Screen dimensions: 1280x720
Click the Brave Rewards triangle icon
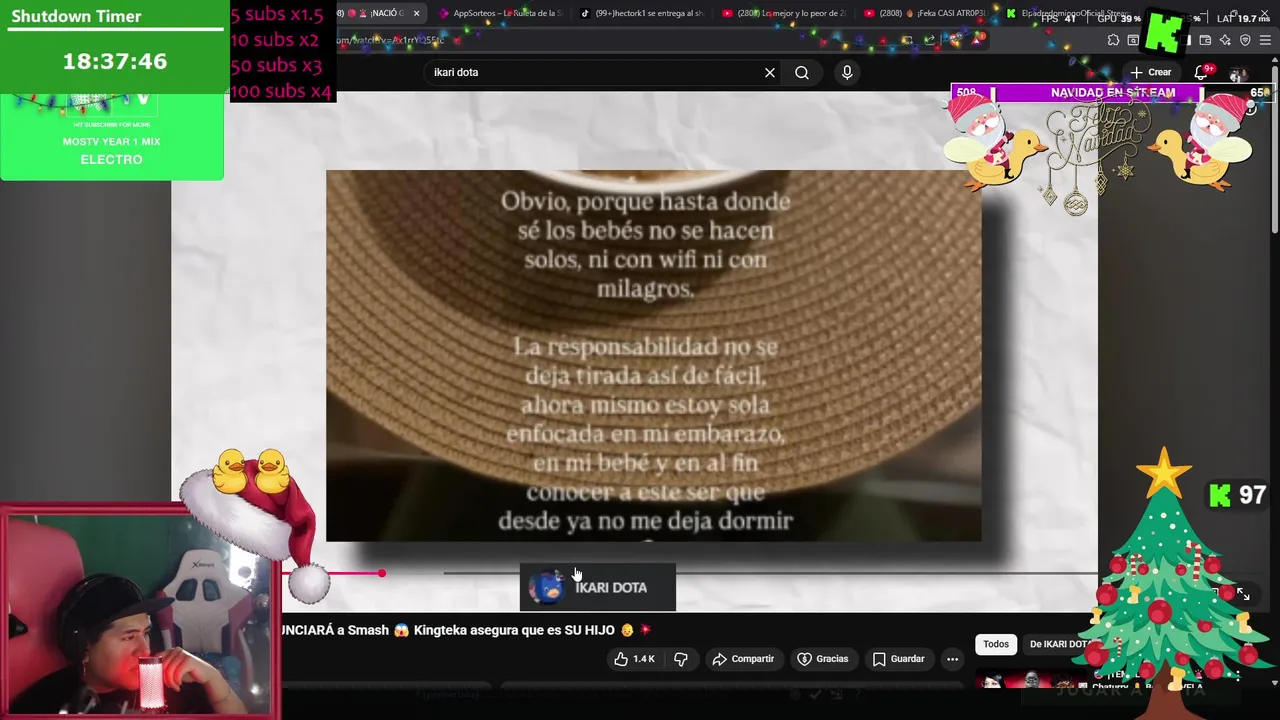[977, 39]
